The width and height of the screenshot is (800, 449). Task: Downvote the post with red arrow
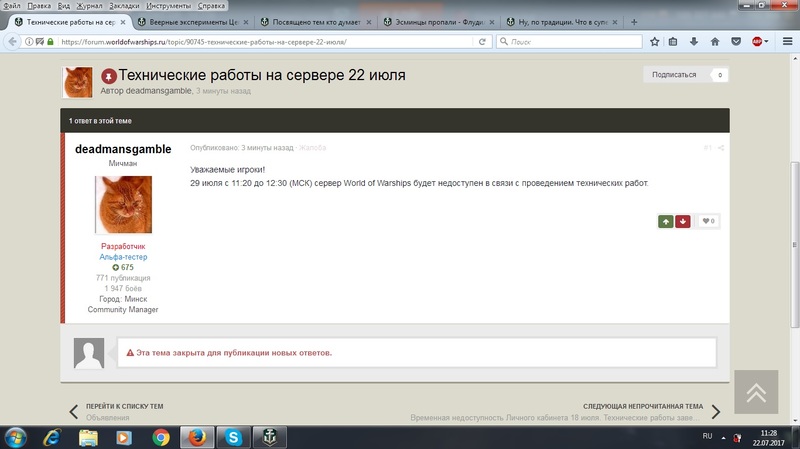pyautogui.click(x=683, y=221)
